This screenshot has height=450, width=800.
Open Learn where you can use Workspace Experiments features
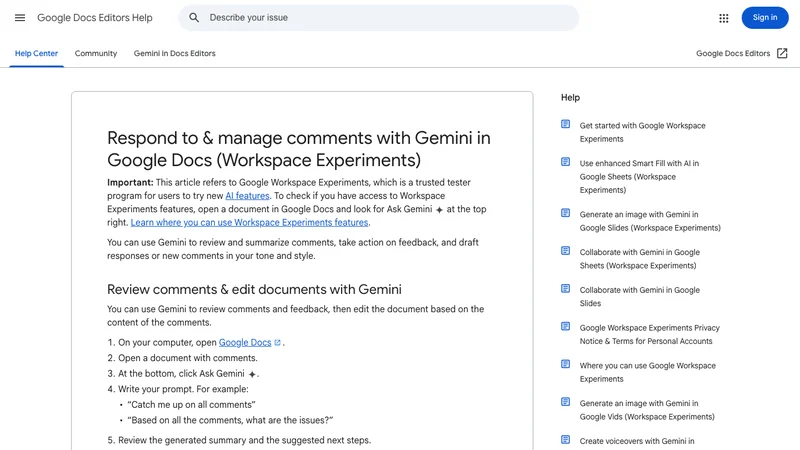click(249, 222)
